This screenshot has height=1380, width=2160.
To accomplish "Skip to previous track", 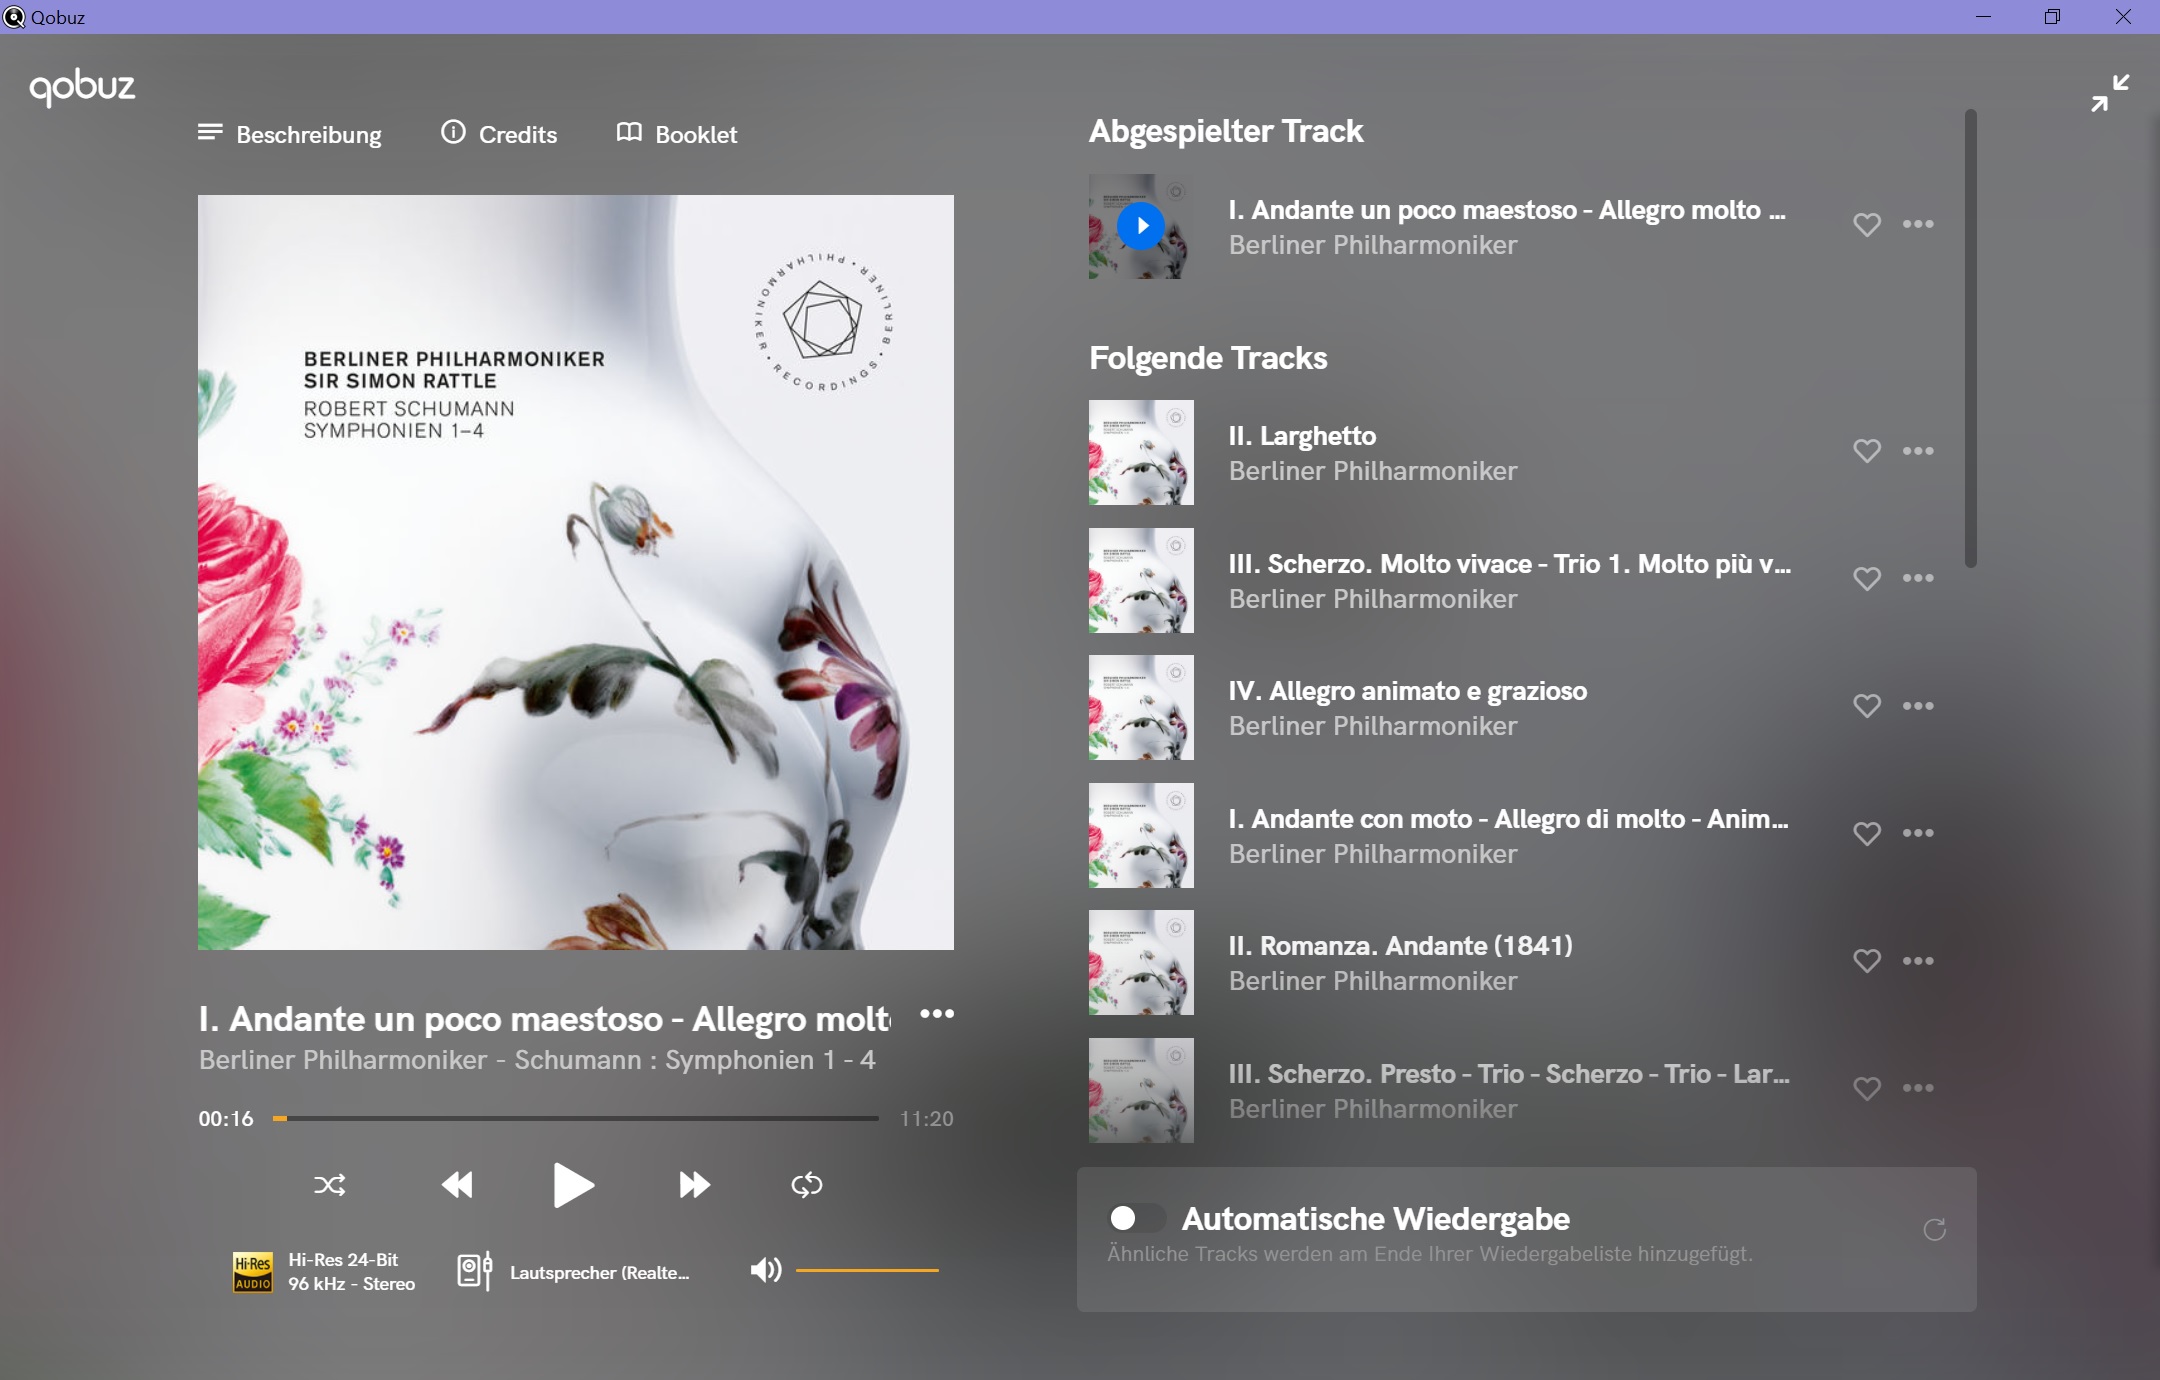I will [457, 1185].
